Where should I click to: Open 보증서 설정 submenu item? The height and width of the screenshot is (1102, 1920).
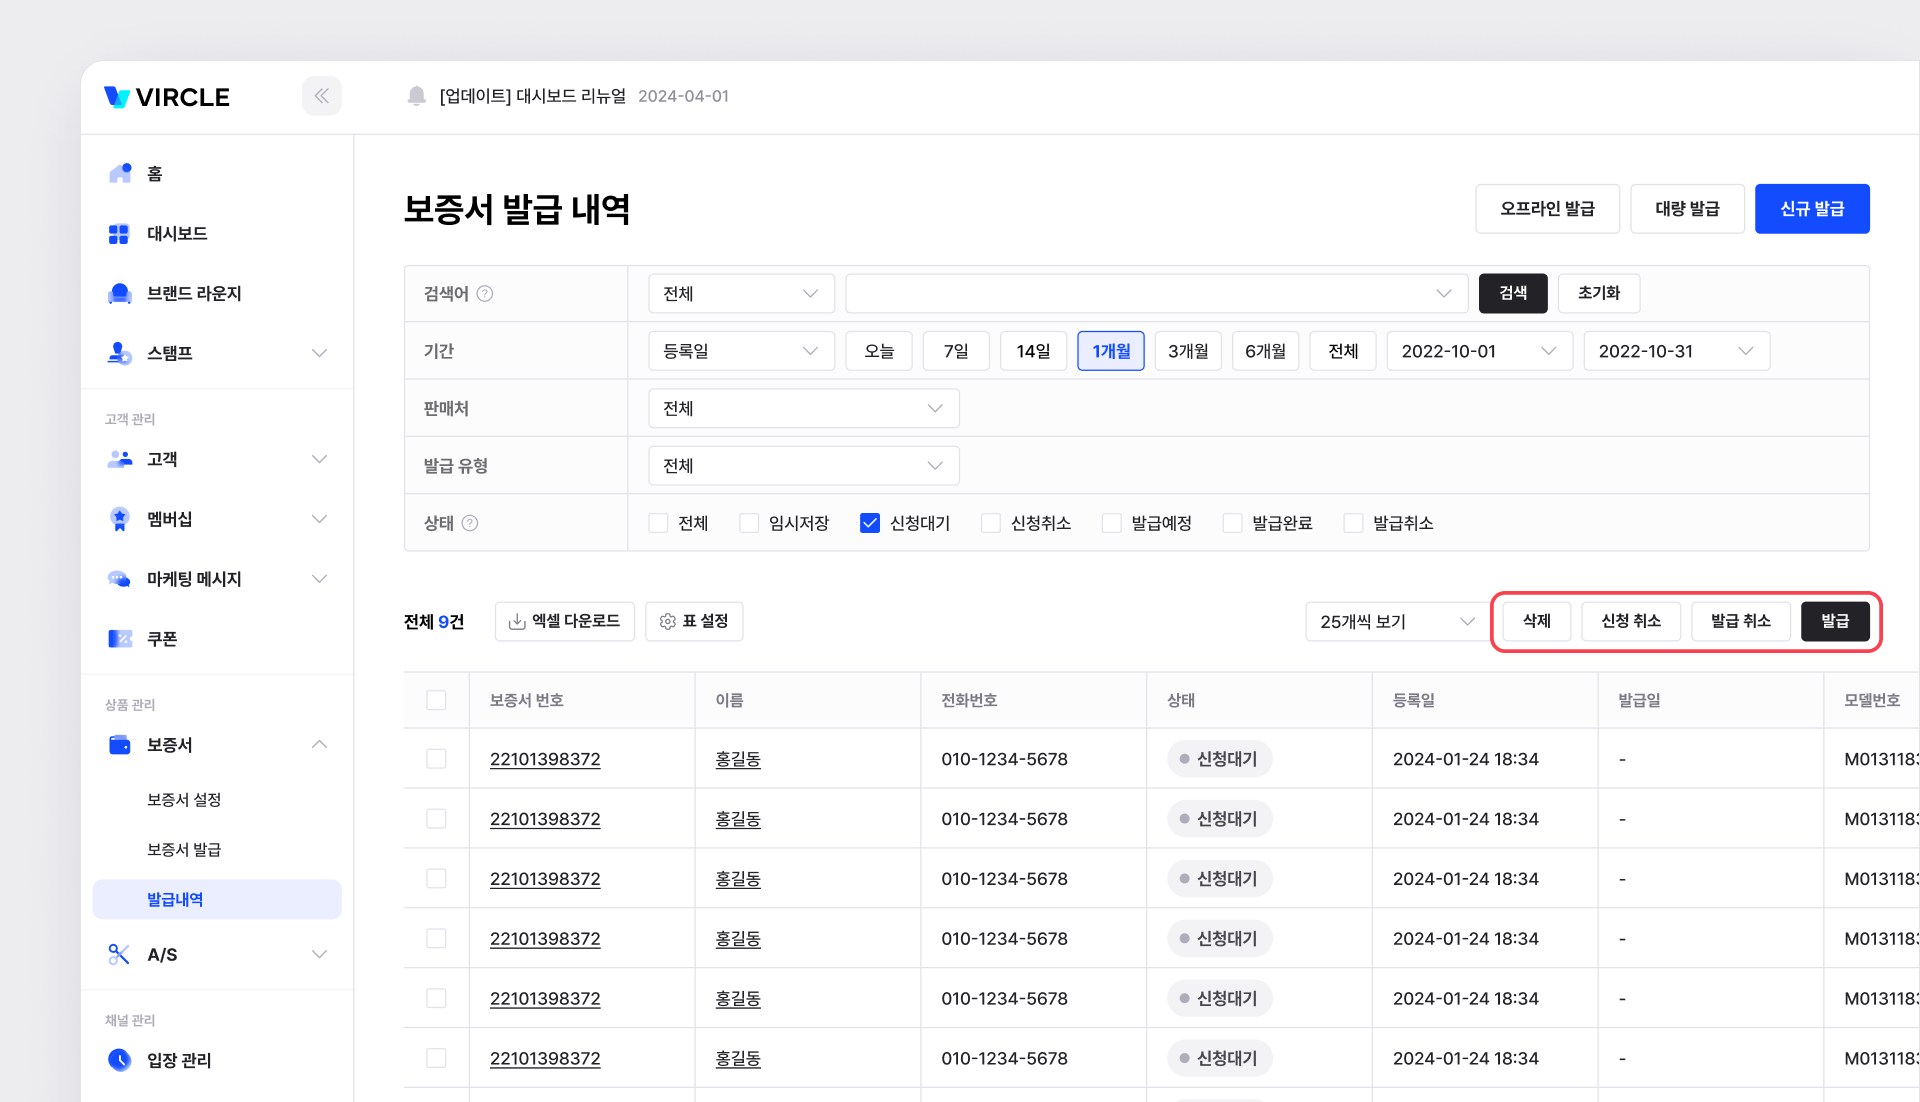tap(184, 799)
